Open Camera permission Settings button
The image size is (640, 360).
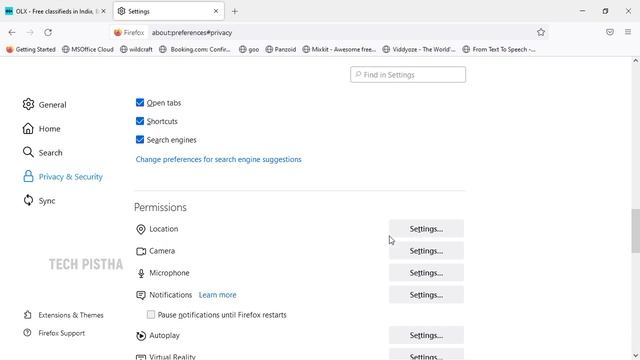tap(426, 251)
